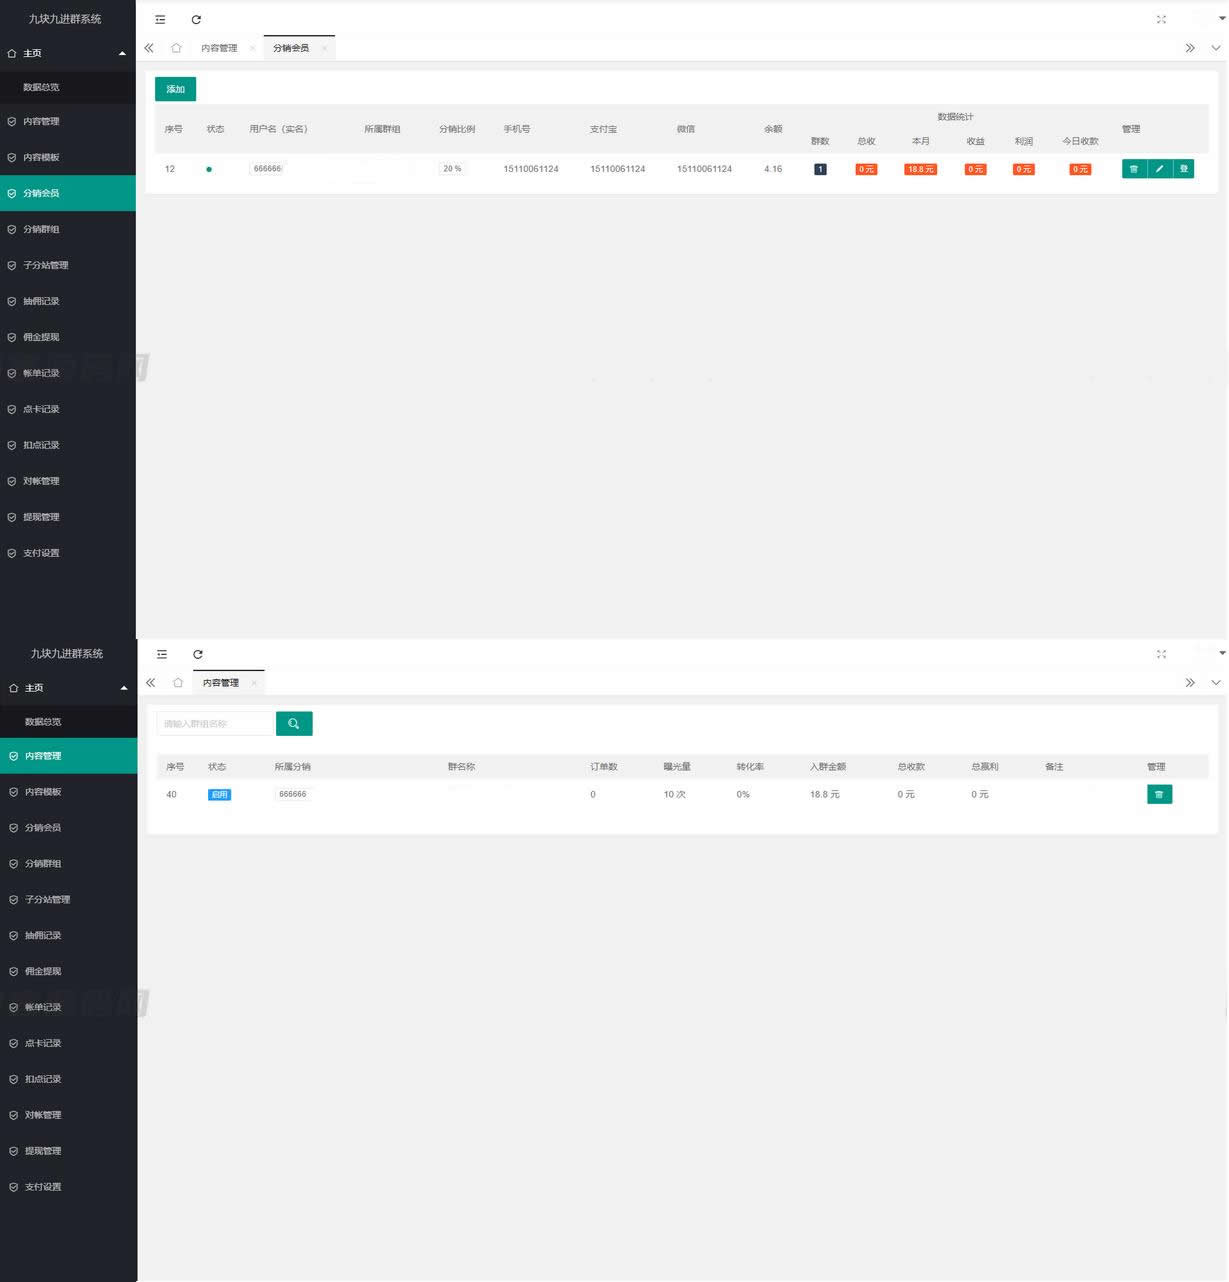Toggle the green status dot for member 12
Screen dimensions: 1229x1282
tap(209, 169)
